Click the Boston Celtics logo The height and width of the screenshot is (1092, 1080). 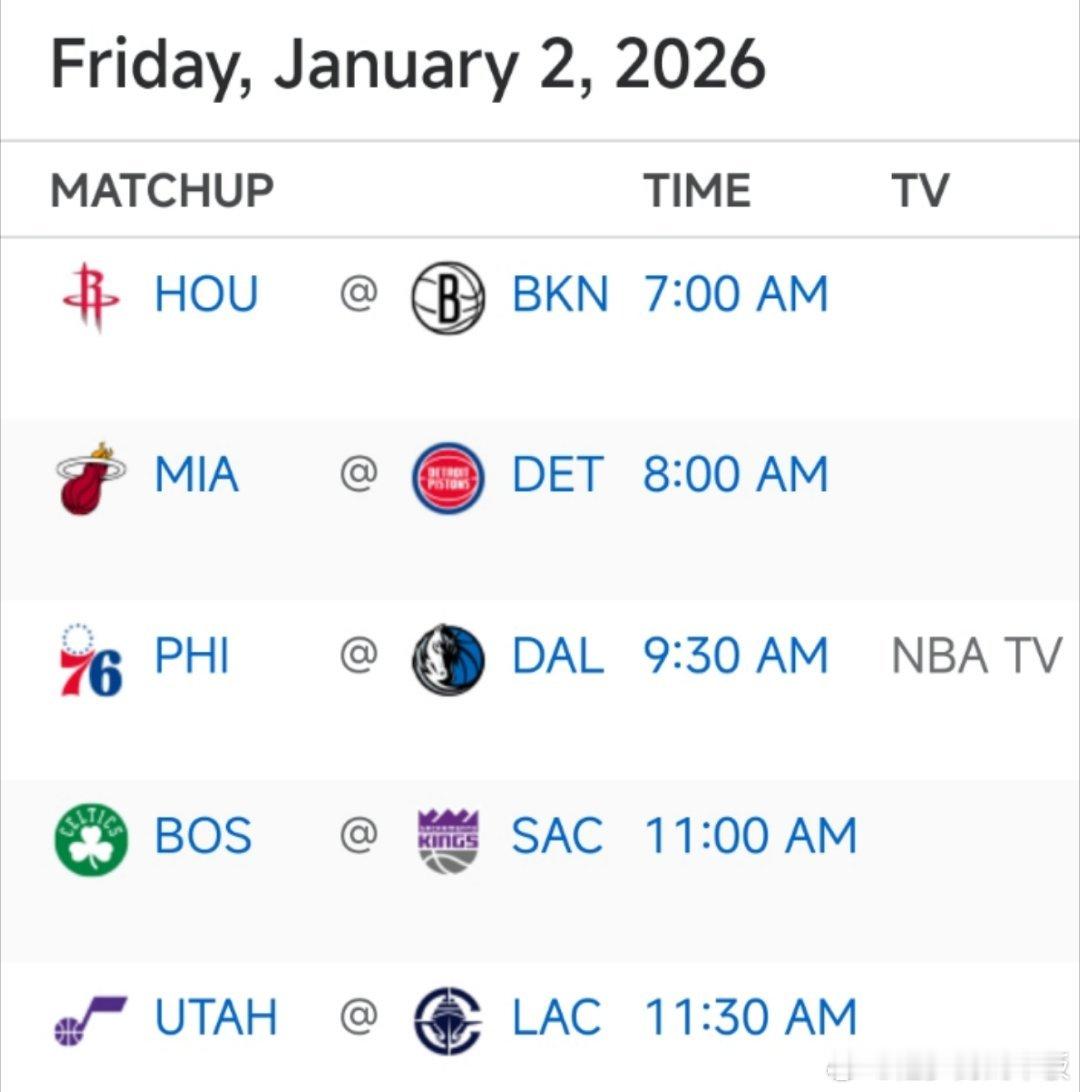click(x=91, y=839)
